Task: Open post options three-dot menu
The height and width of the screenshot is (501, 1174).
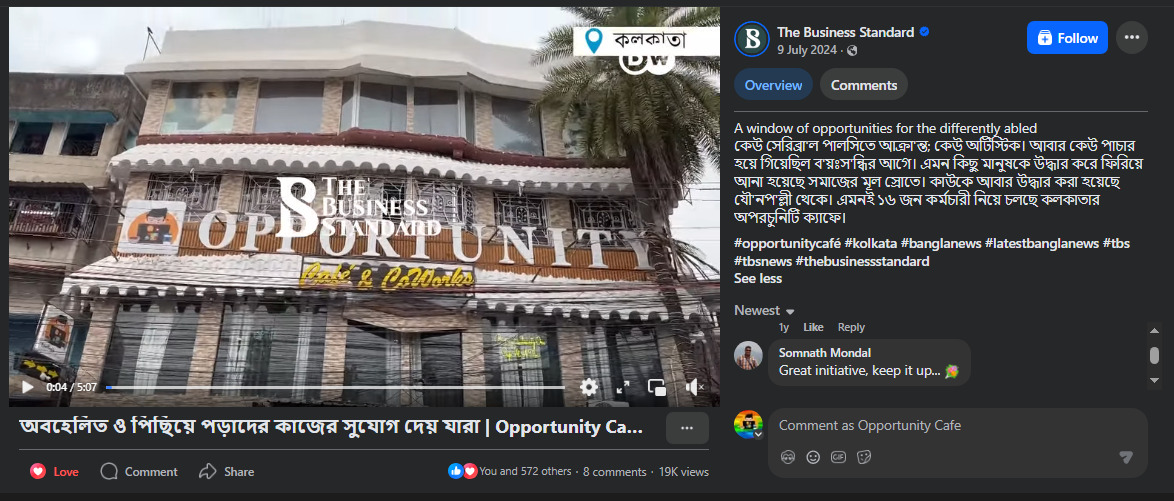Action: [x=1131, y=37]
